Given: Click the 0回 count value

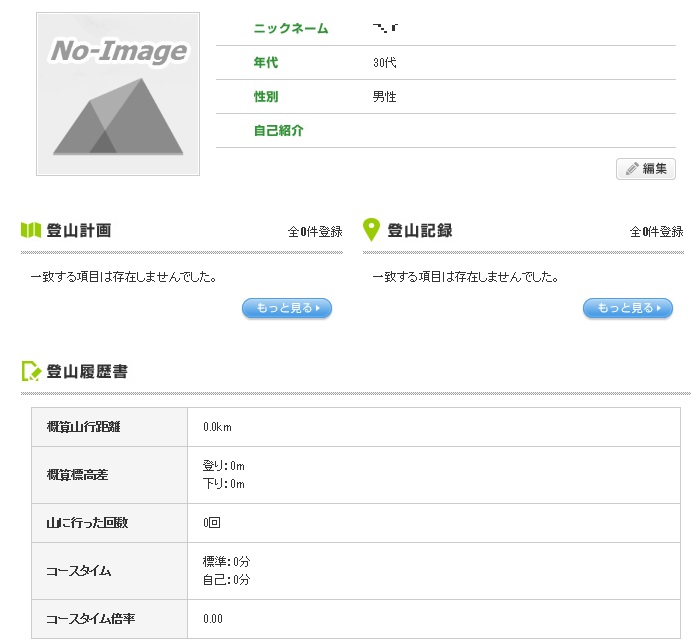Looking at the screenshot, I should pyautogui.click(x=212, y=523).
